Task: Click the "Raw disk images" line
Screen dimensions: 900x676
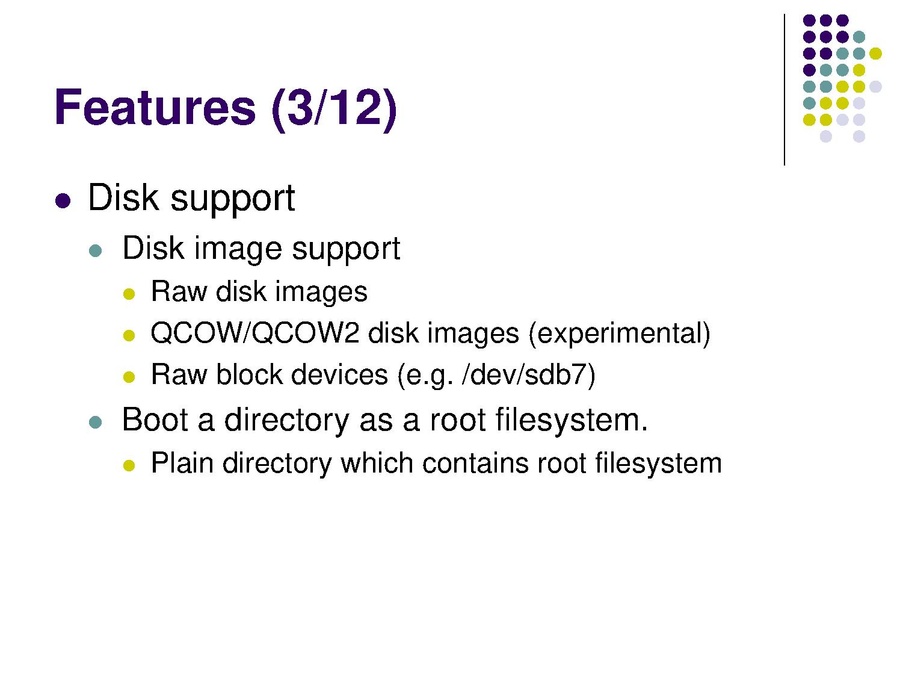Action: (x=258, y=292)
